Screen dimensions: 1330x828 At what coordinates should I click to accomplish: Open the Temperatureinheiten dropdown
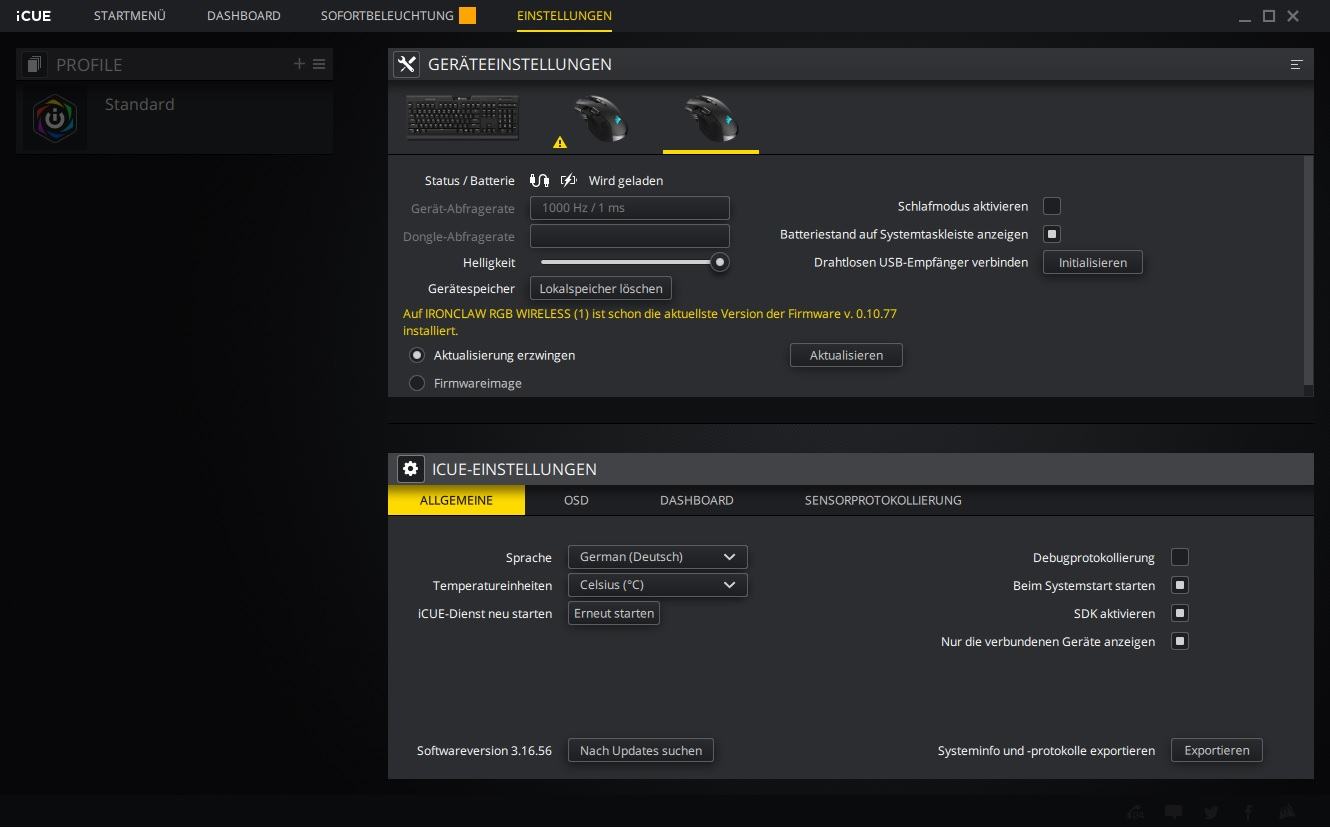click(x=658, y=585)
